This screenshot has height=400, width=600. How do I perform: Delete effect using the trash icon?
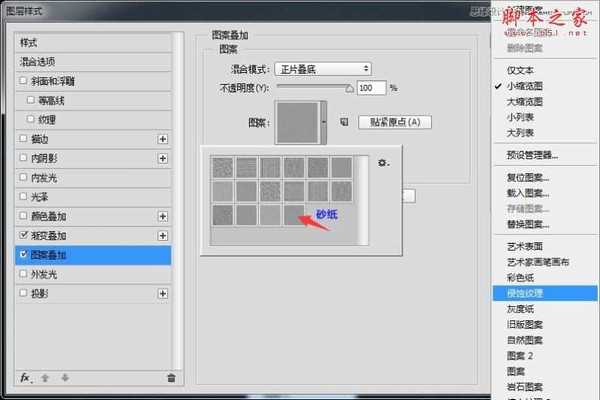pyautogui.click(x=171, y=378)
